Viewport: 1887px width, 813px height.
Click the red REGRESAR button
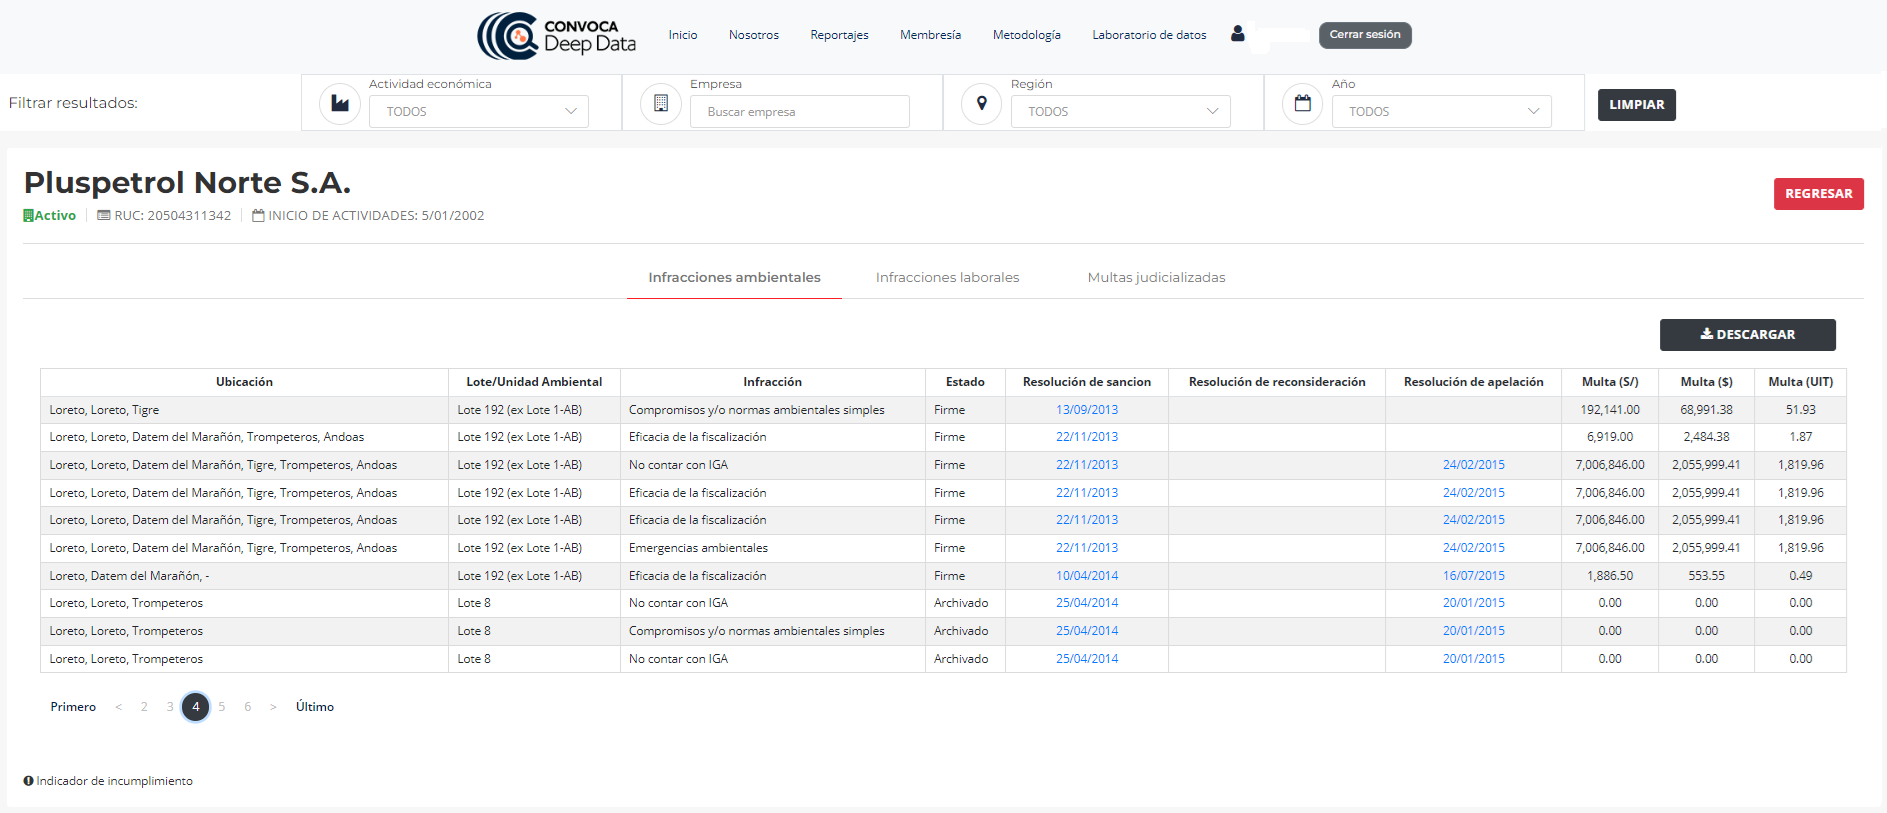1818,194
